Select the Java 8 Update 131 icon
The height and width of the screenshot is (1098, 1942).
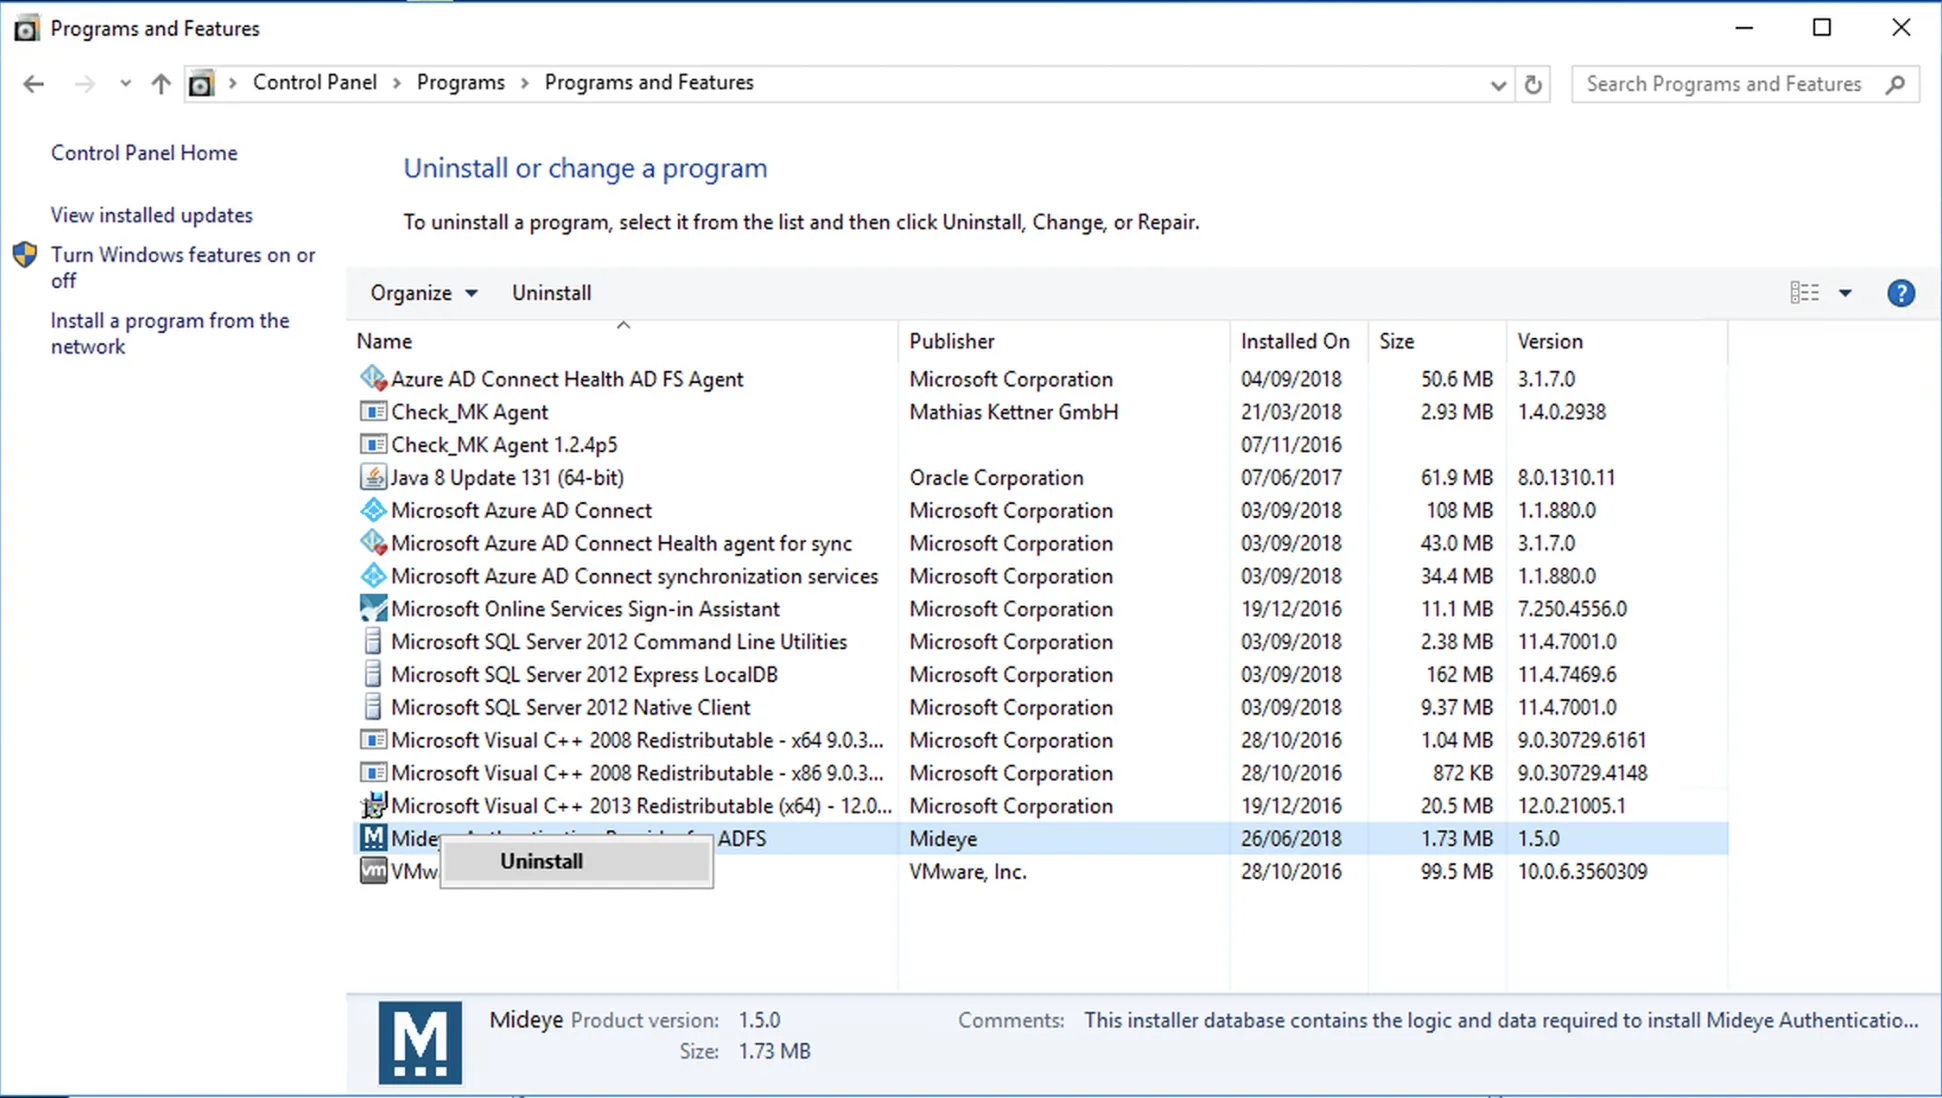pos(372,477)
